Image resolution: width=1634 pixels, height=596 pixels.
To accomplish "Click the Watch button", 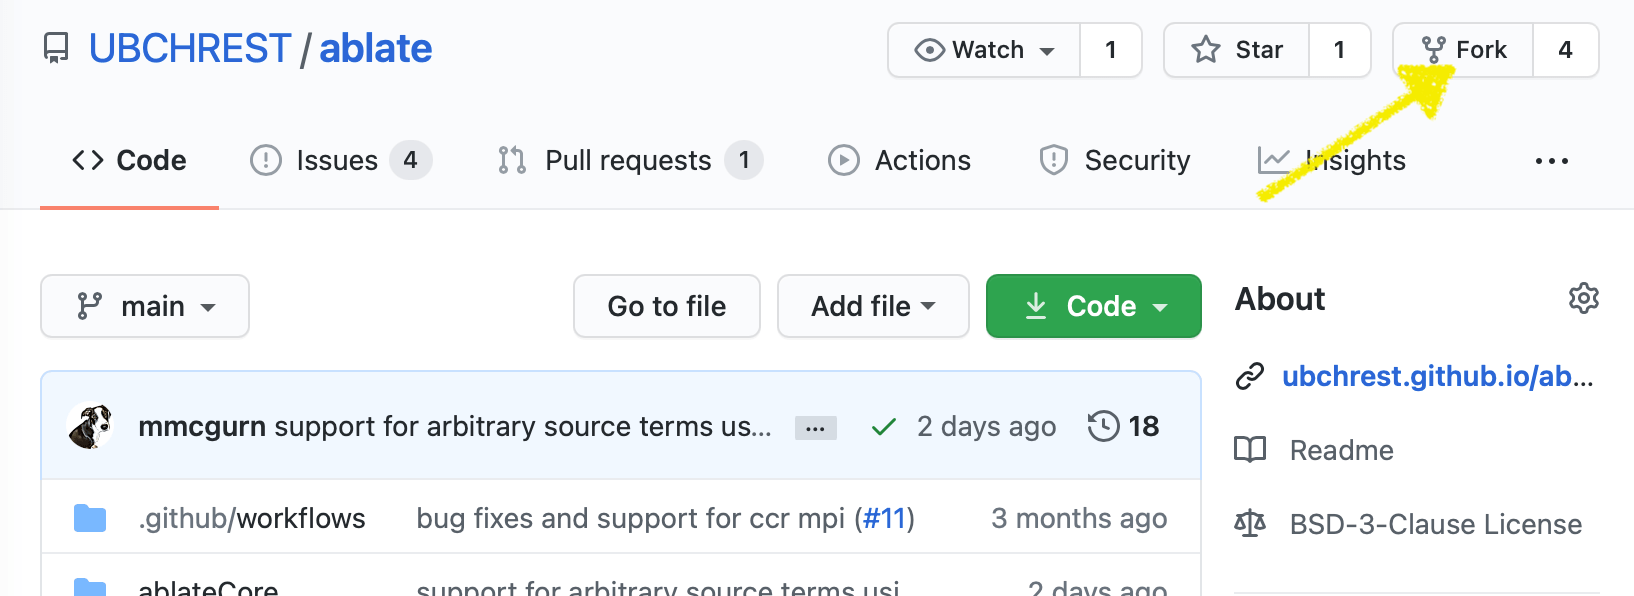I will 984,50.
